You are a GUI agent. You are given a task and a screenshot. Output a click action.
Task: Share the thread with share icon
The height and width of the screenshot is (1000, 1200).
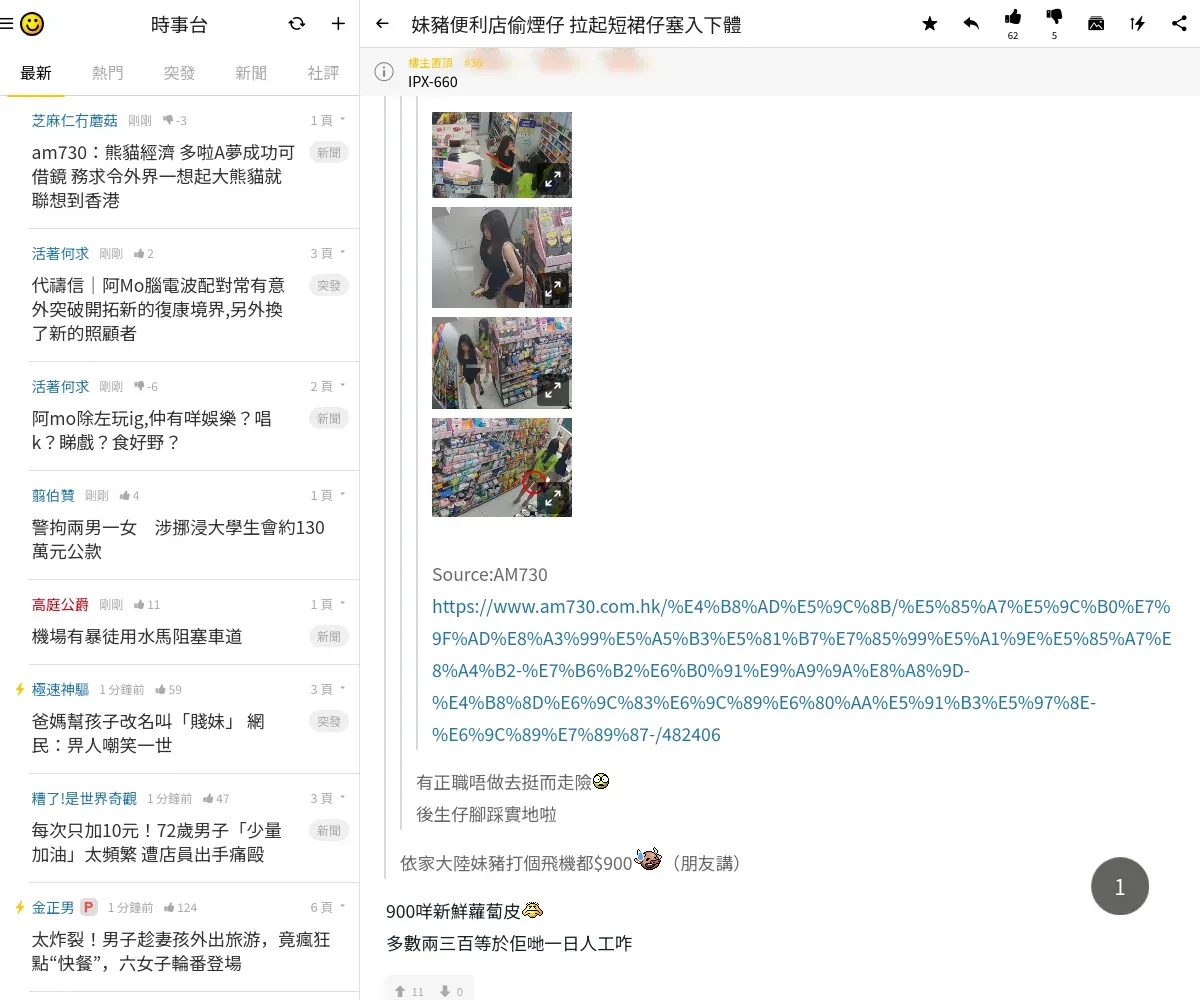[x=1179, y=24]
